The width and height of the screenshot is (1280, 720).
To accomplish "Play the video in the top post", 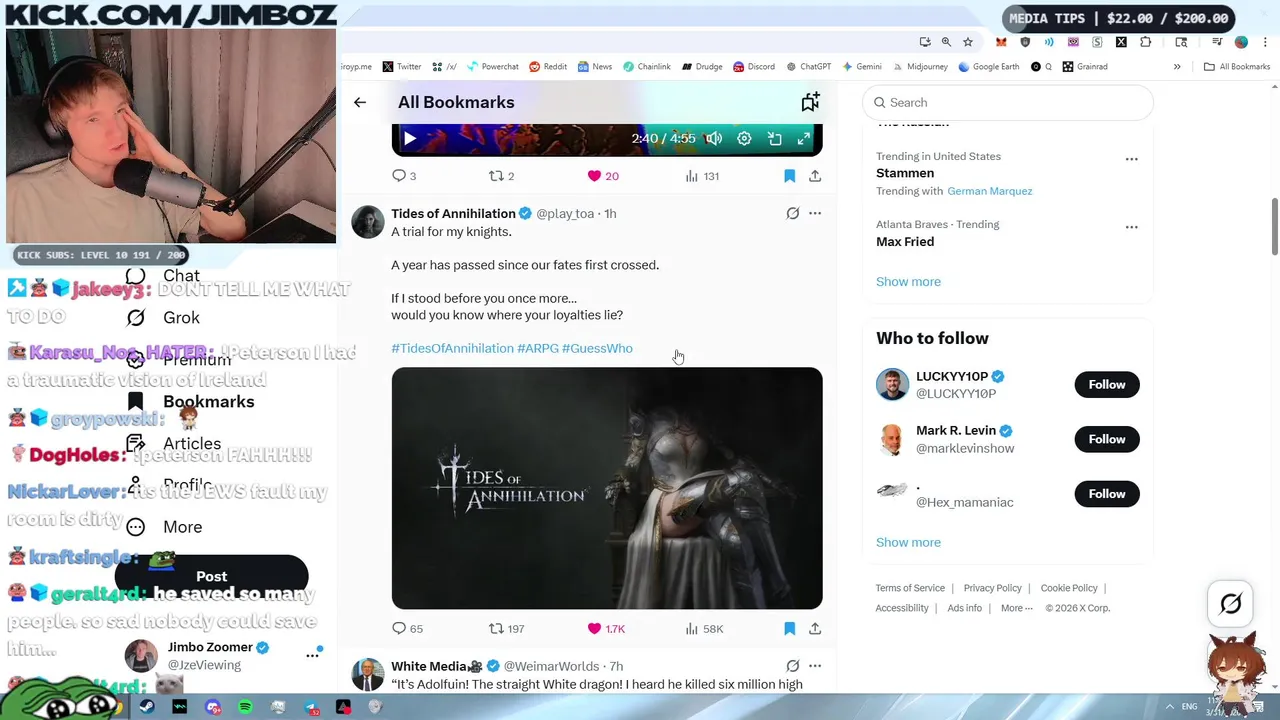I will pos(409,139).
